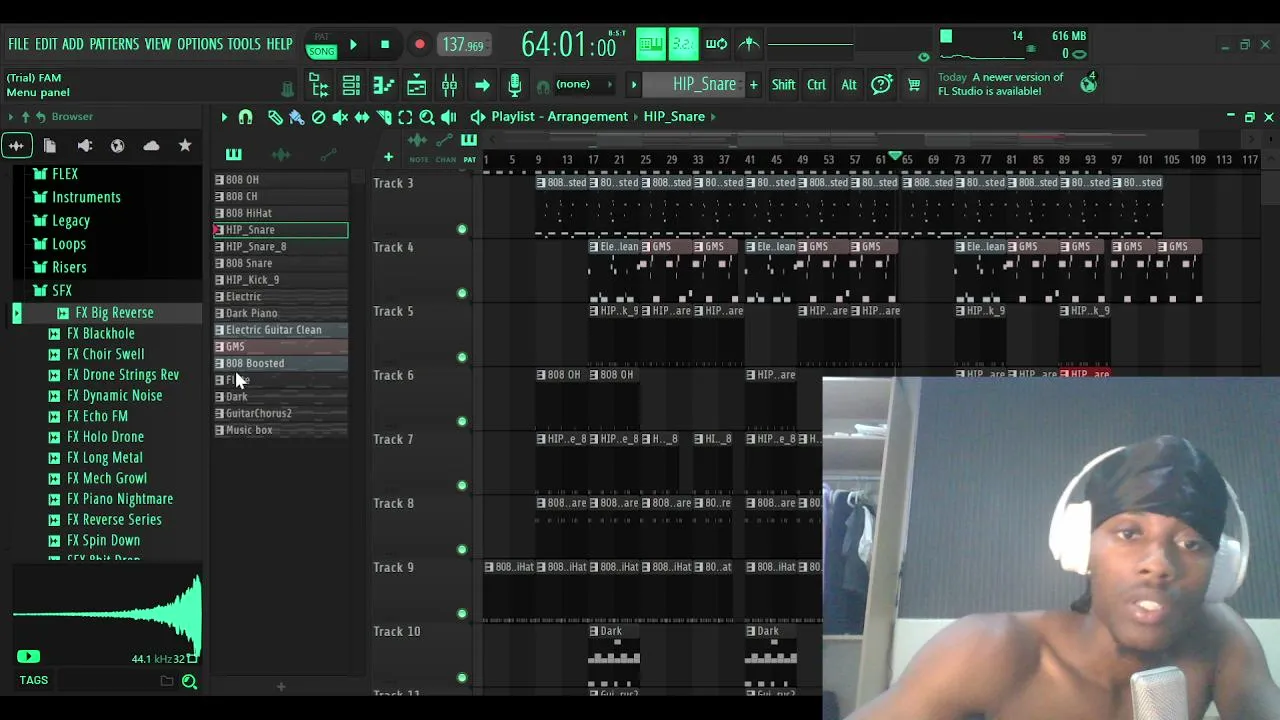The image size is (1280, 720).
Task: Select the Draw pencil tool in Playlist
Action: 275,117
